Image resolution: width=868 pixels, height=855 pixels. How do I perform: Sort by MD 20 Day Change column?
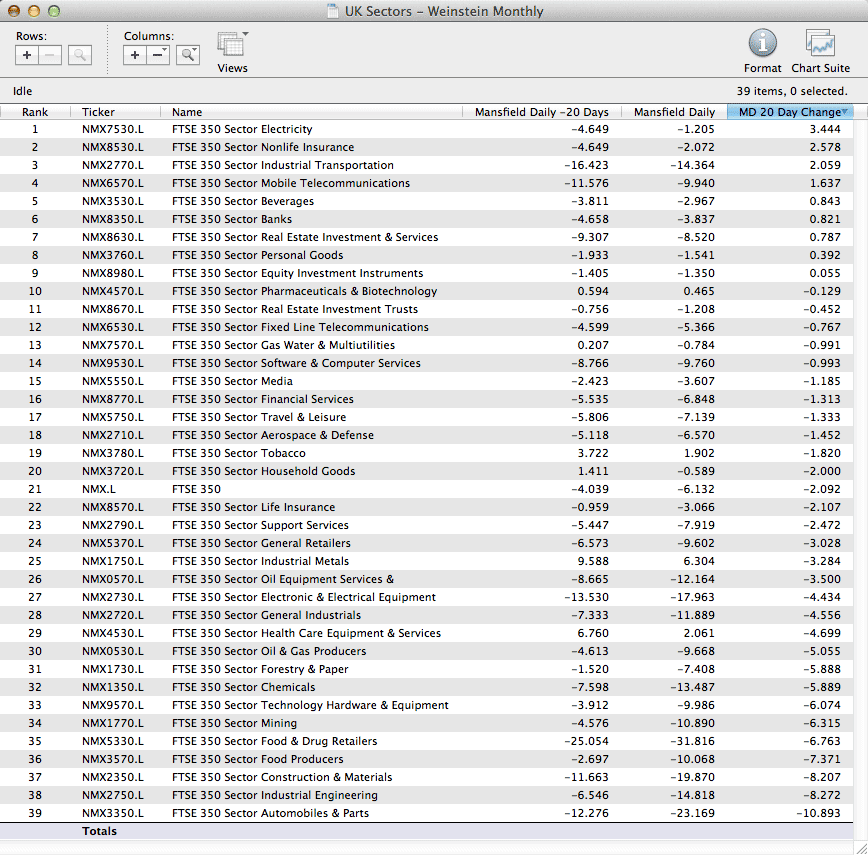pos(789,112)
